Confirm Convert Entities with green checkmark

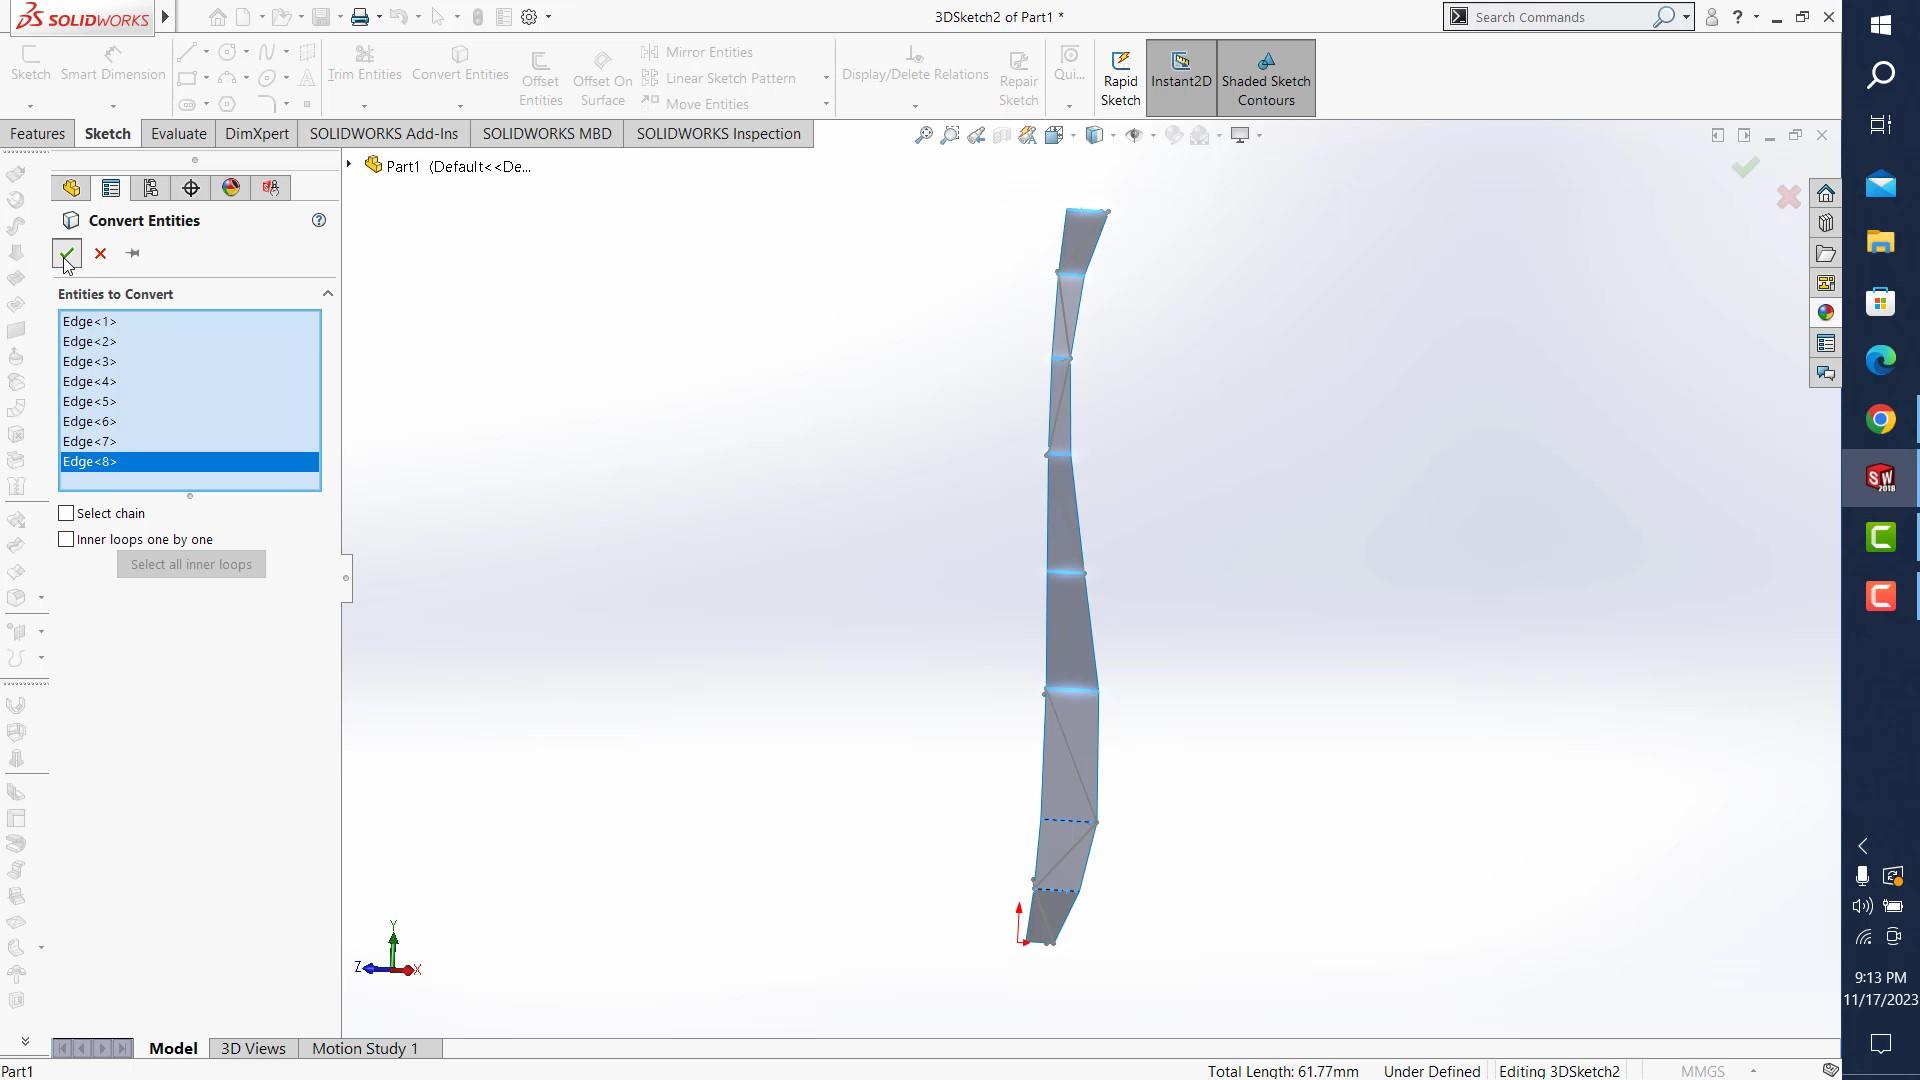(x=66, y=253)
